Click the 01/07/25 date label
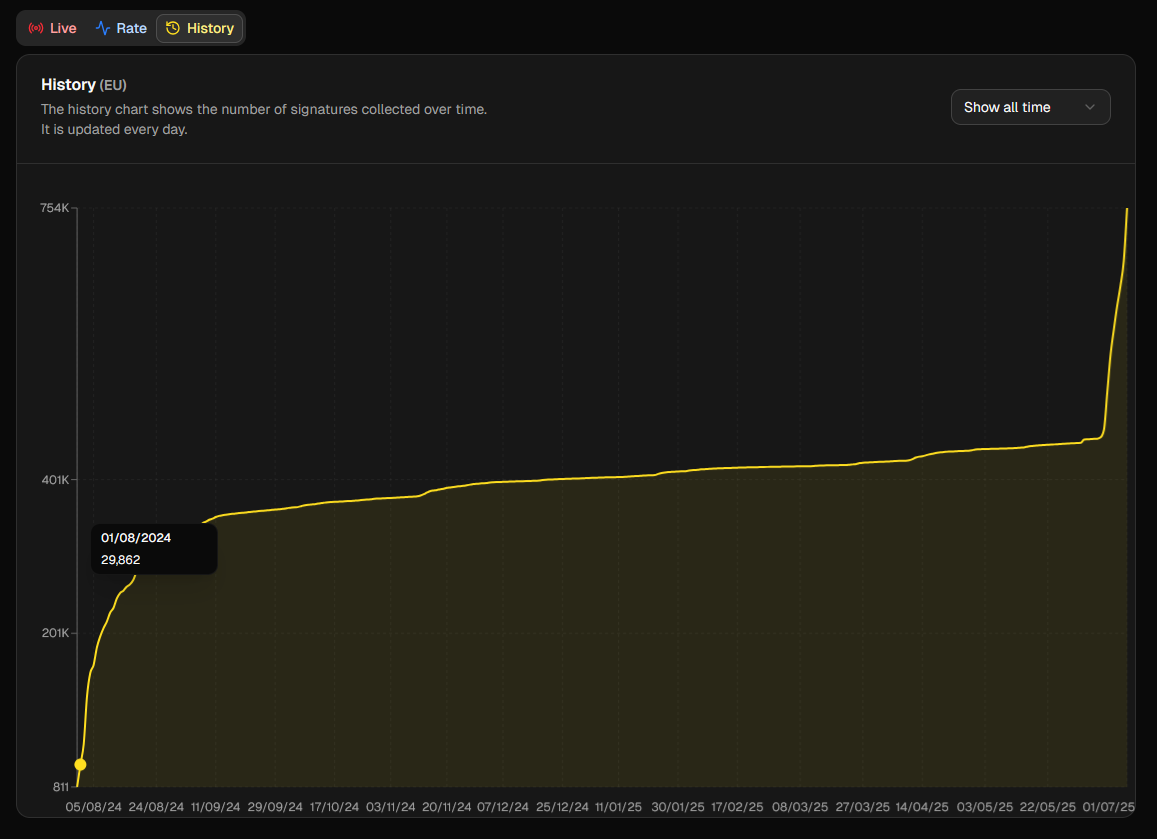 [x=1108, y=807]
